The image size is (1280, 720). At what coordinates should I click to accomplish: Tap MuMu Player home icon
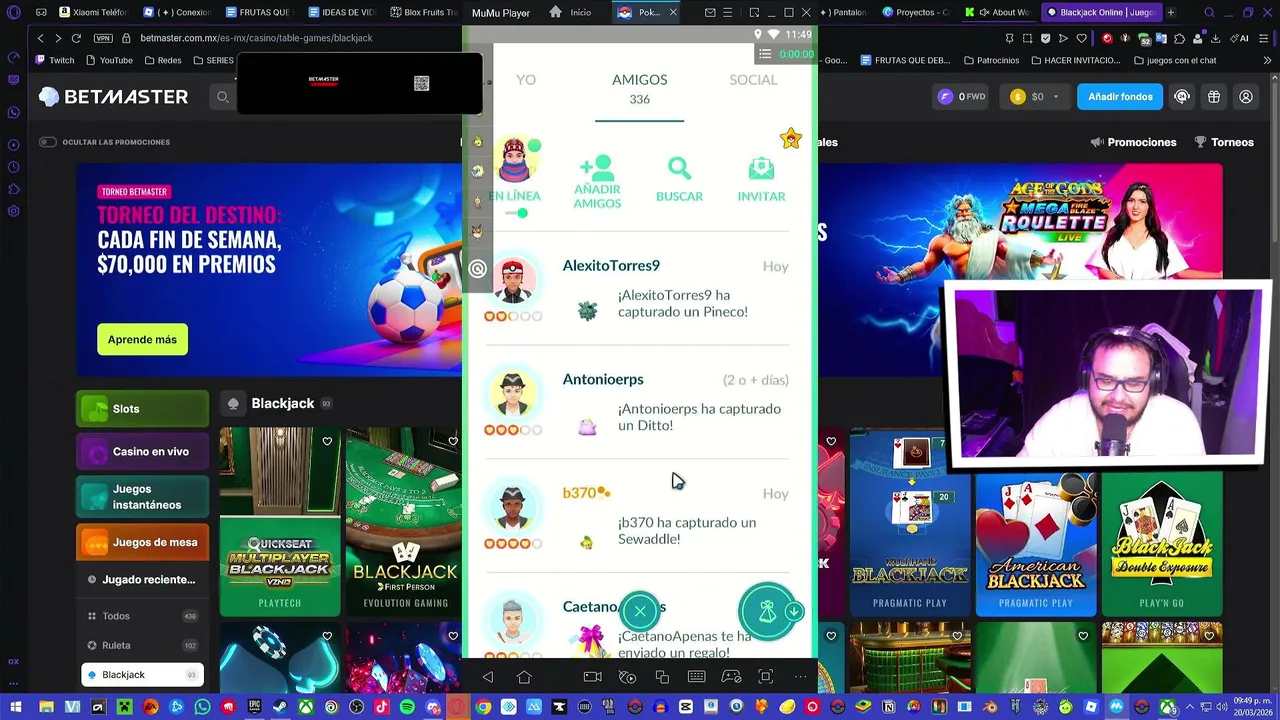pos(524,677)
